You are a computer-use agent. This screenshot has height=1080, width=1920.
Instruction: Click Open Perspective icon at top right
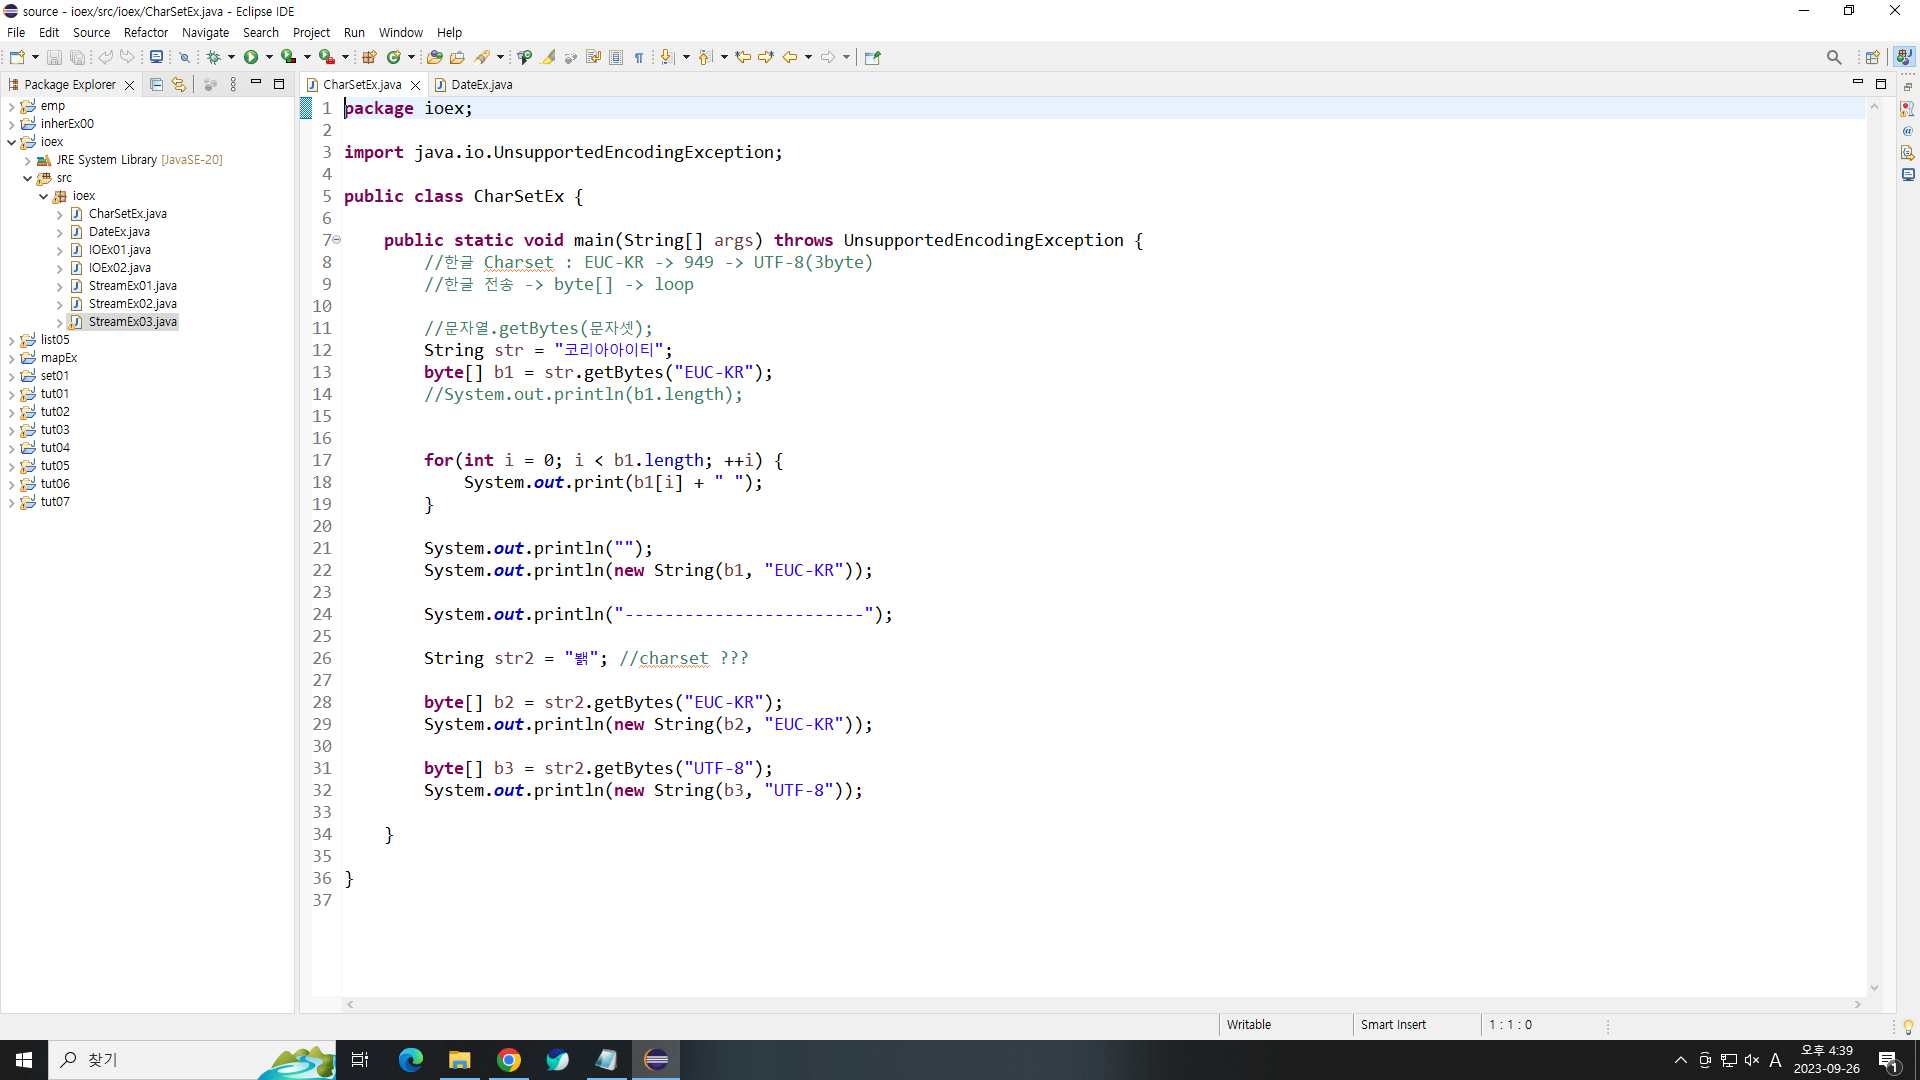1872,57
